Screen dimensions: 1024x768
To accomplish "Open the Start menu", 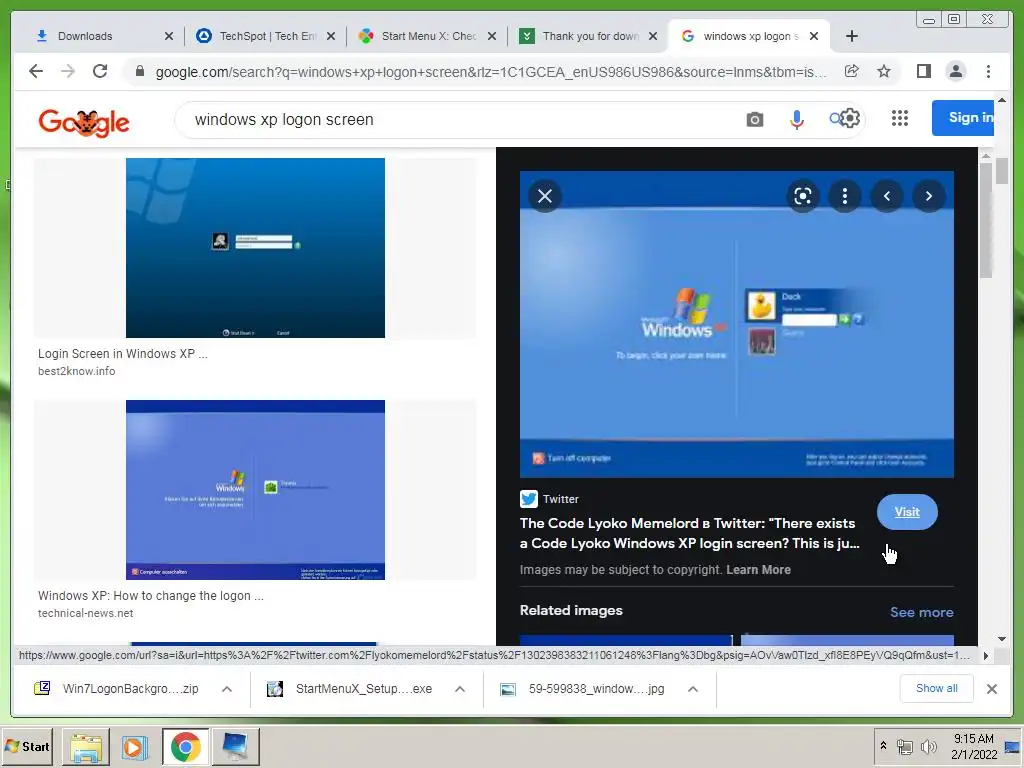I will point(27,746).
